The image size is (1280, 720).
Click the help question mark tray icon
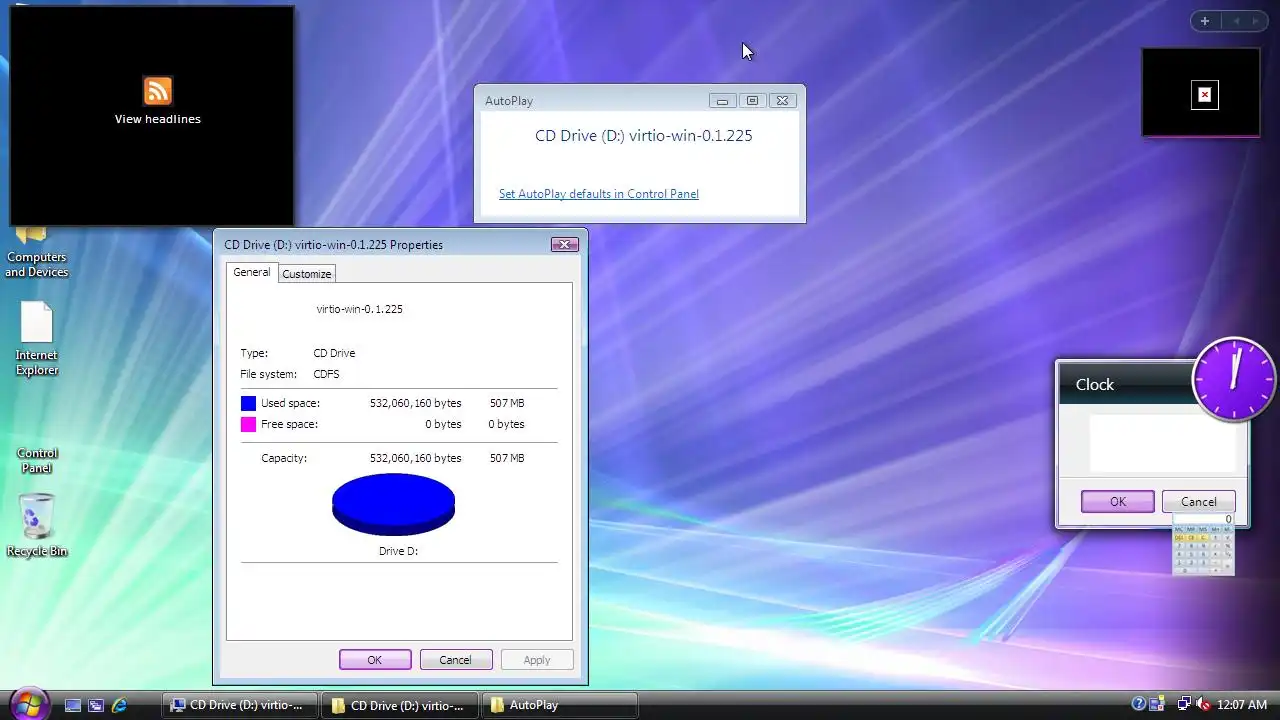tap(1138, 704)
